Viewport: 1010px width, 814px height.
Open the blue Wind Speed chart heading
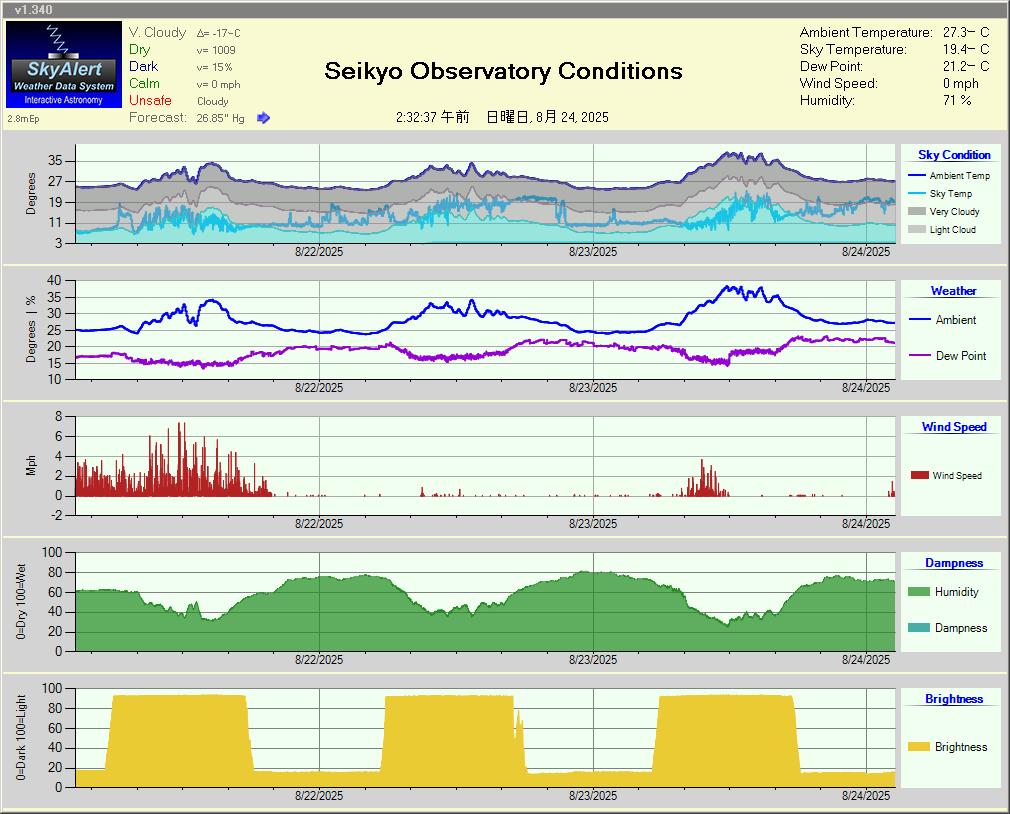click(954, 426)
